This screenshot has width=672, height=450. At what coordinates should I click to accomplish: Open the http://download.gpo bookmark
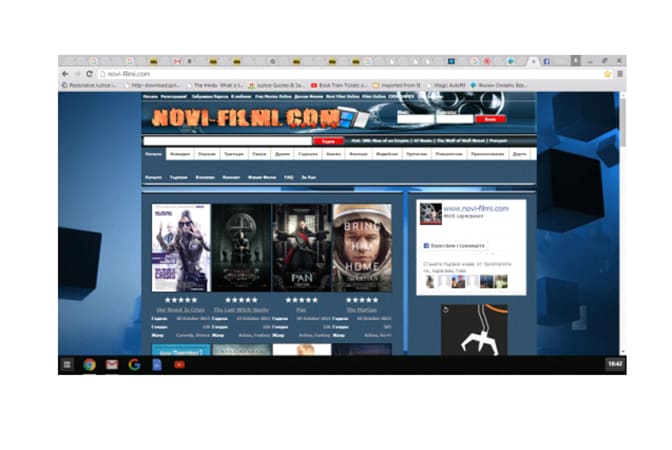(x=152, y=85)
